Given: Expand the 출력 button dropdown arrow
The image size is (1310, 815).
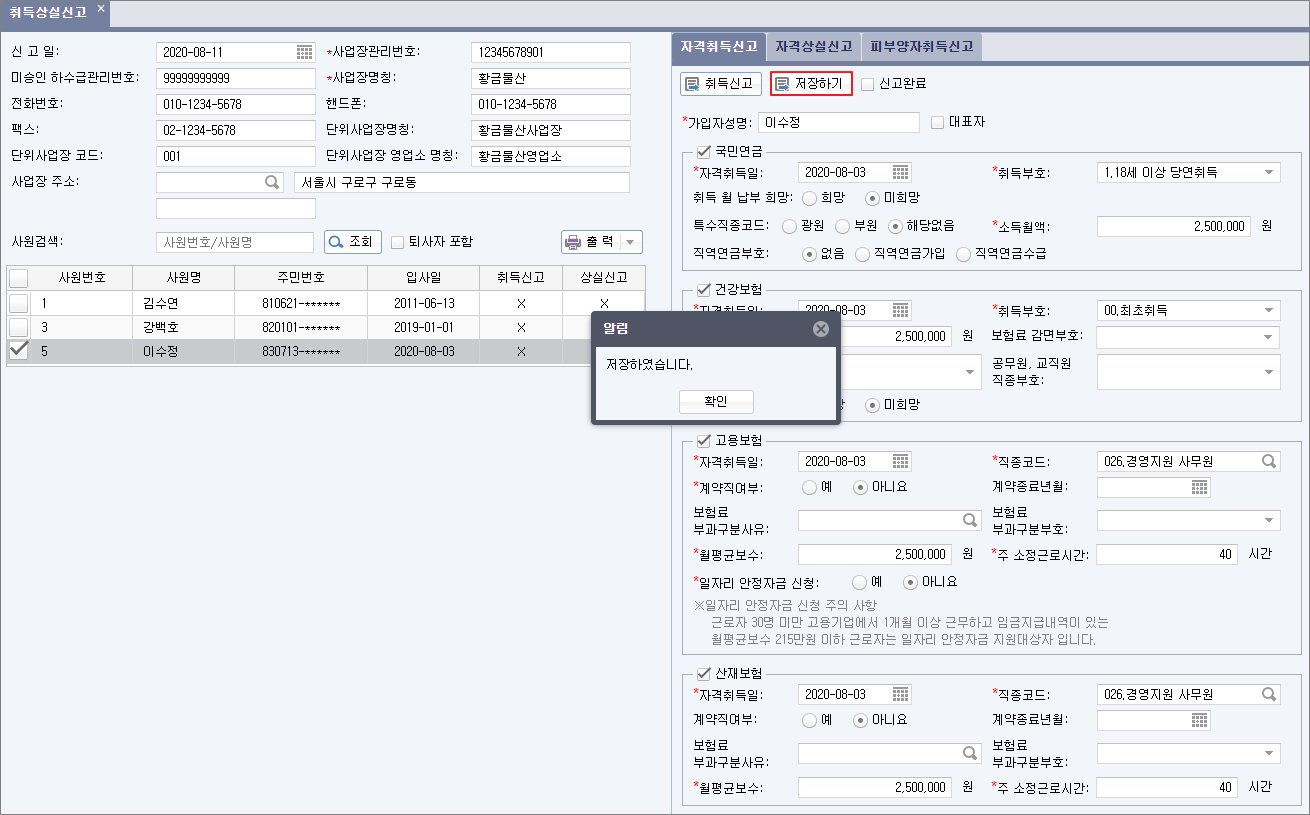Looking at the screenshot, I should (x=630, y=242).
